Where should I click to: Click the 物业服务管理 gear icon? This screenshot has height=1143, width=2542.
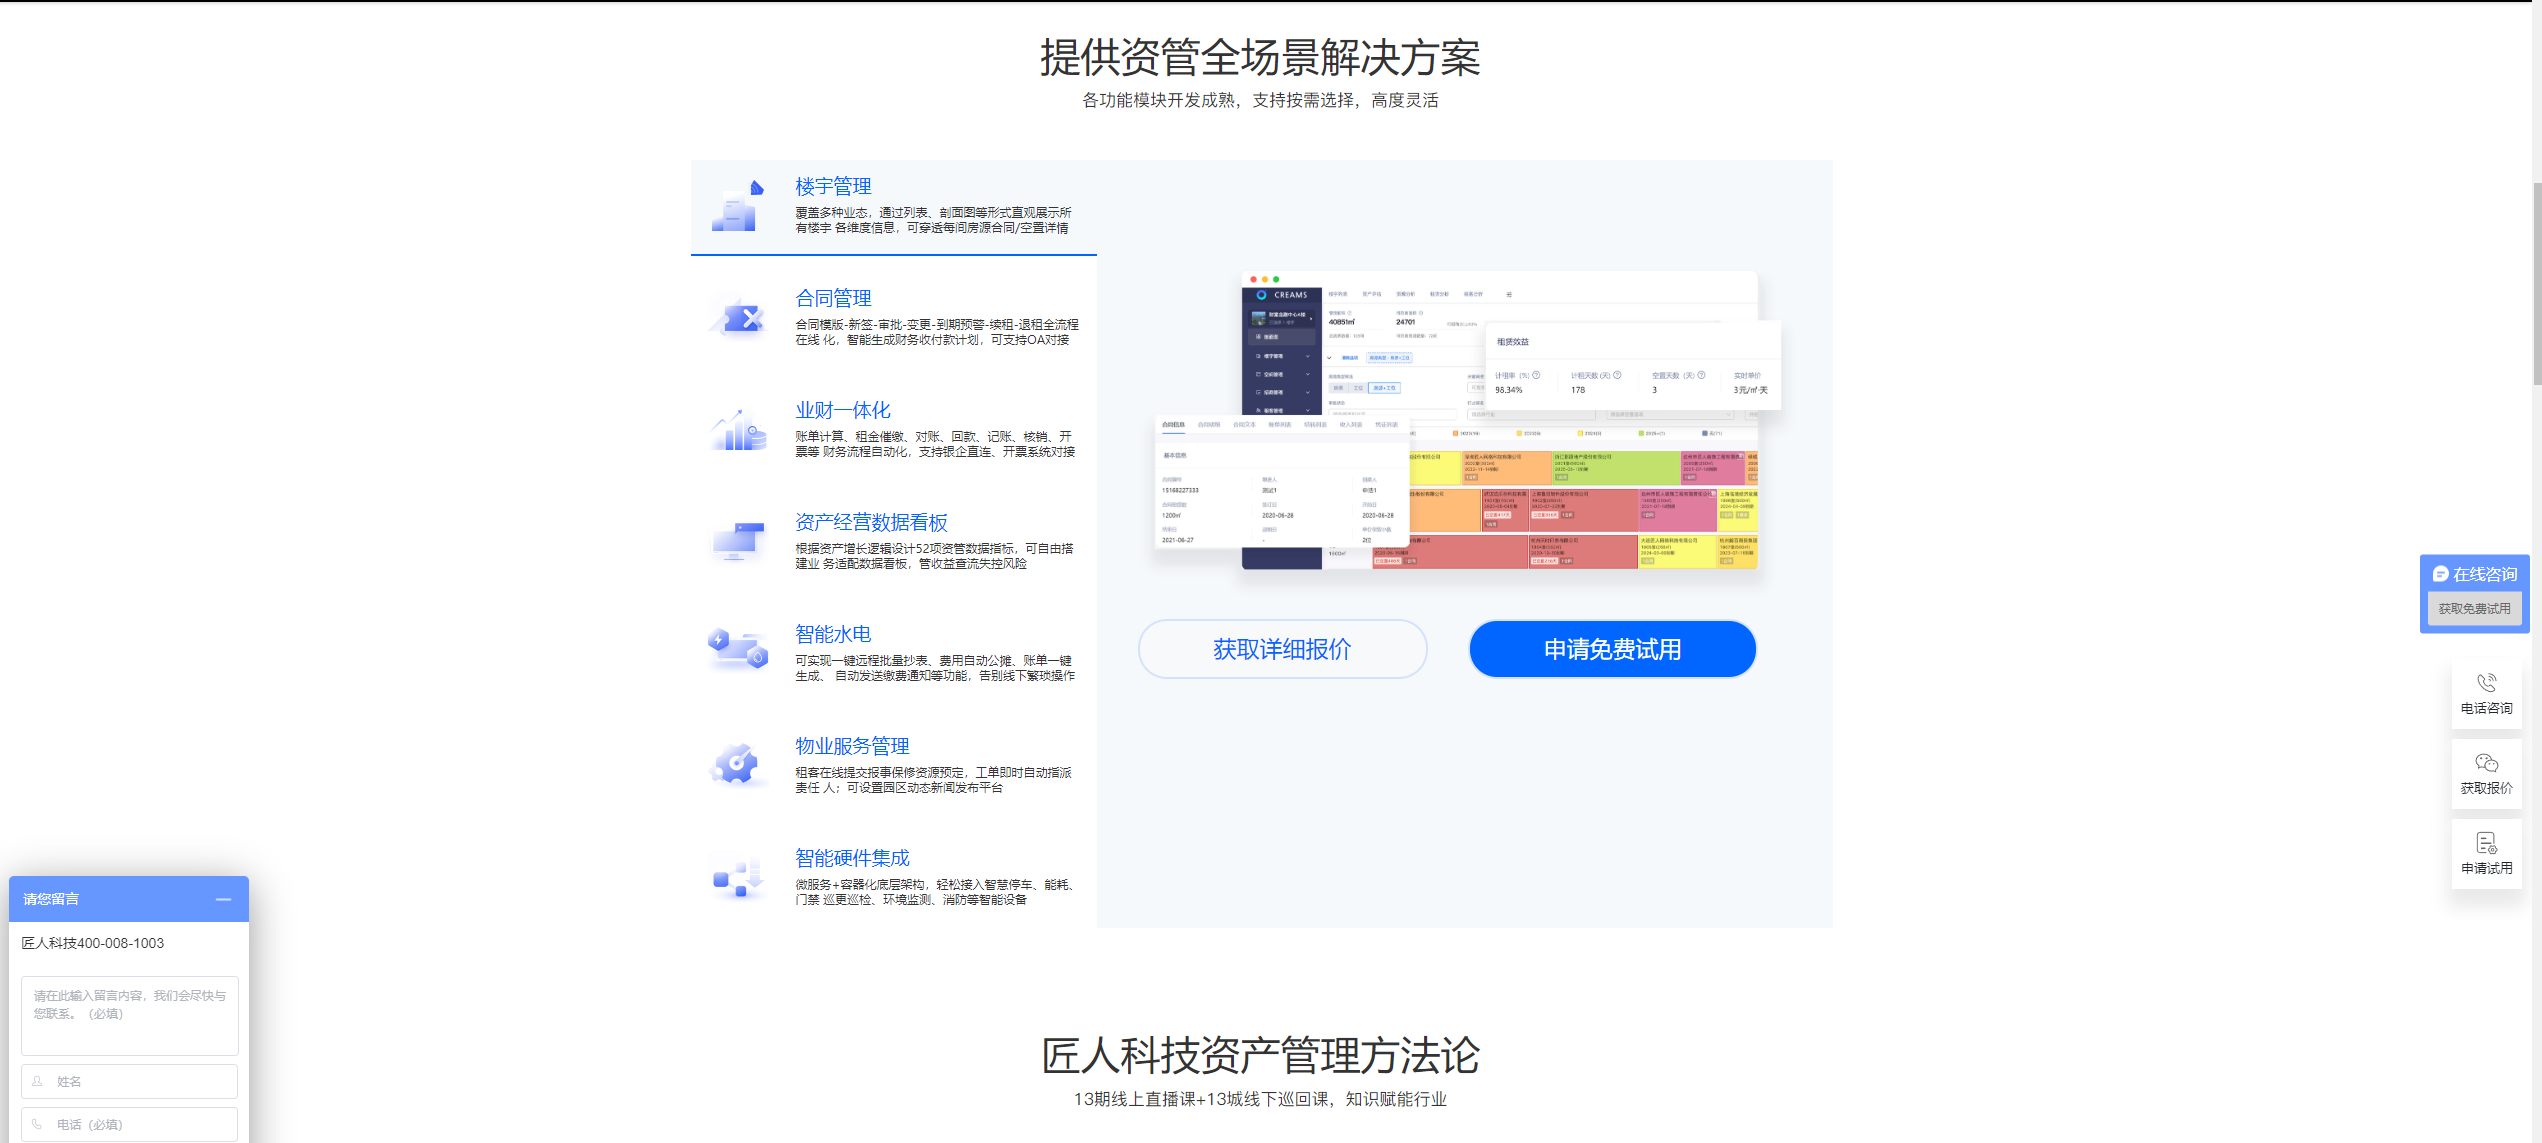coord(737,766)
